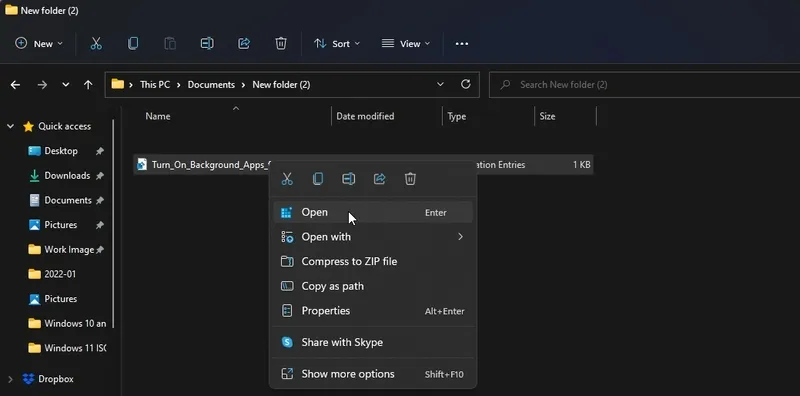Expand the Open with submenu arrow
Screen dimensions: 800x396
(460, 237)
